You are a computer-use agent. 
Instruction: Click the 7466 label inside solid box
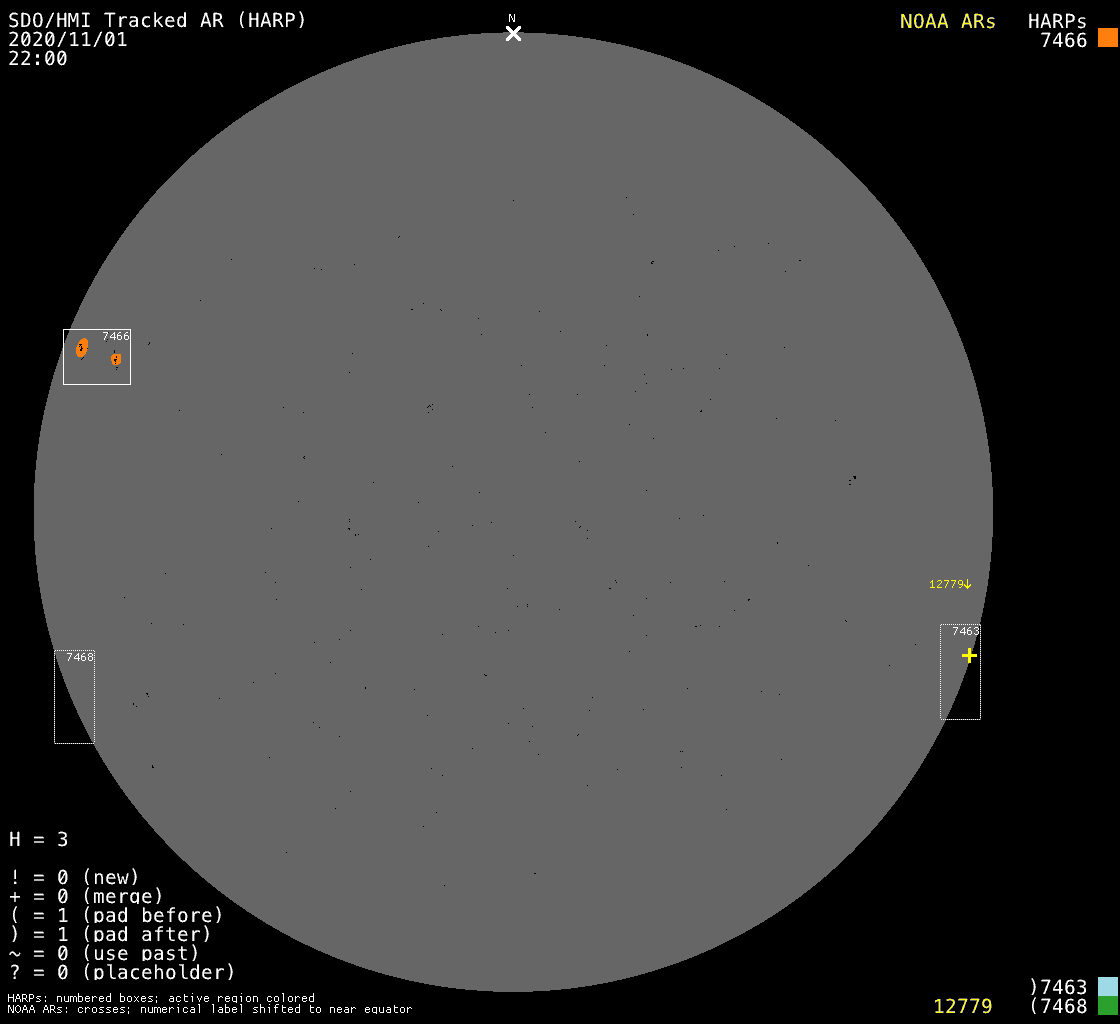[115, 337]
